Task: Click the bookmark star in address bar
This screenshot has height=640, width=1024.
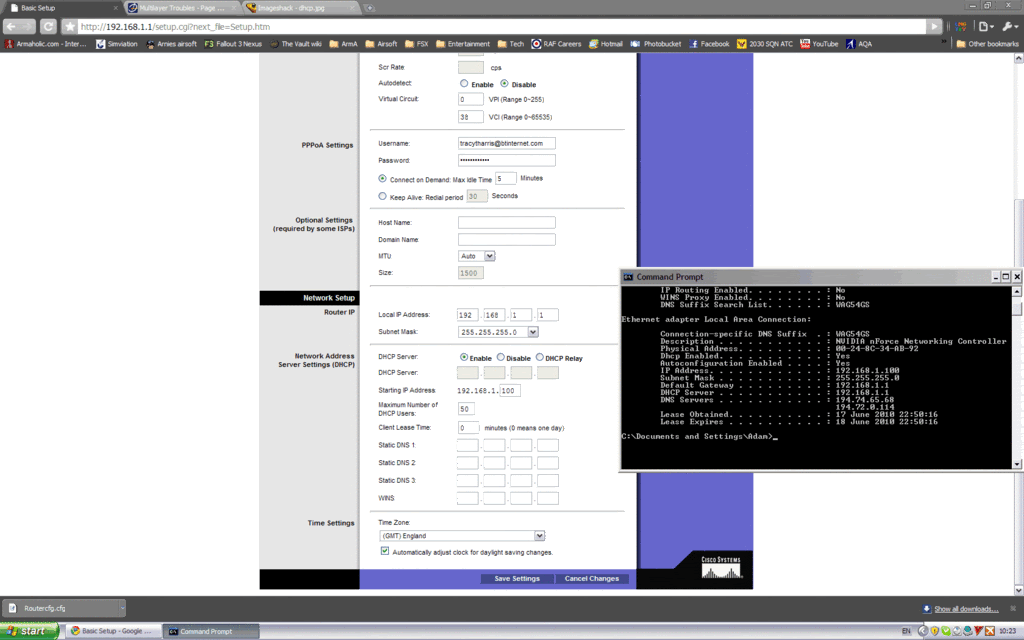Action: point(69,26)
